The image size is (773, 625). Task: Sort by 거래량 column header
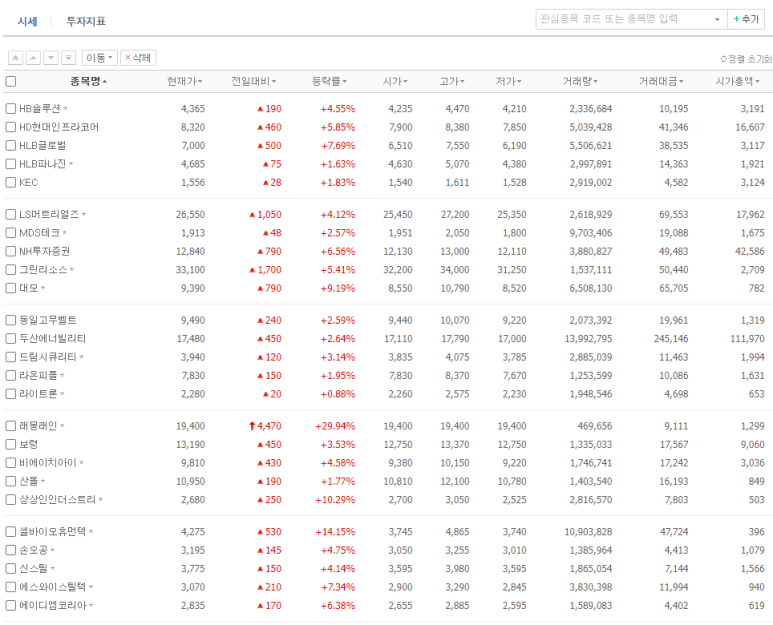(580, 81)
